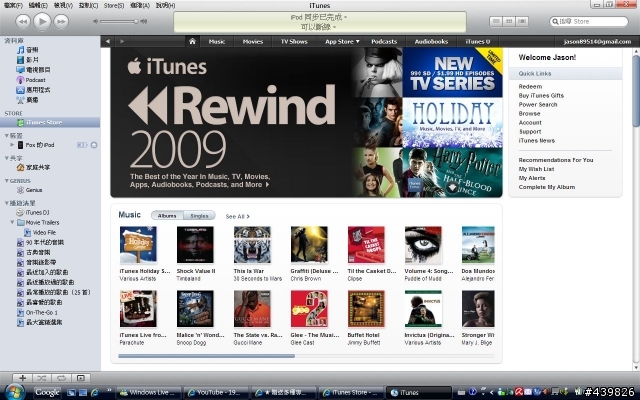Image resolution: width=640 pixels, height=400 pixels.
Task: Open the Movies store tab
Action: (x=253, y=41)
